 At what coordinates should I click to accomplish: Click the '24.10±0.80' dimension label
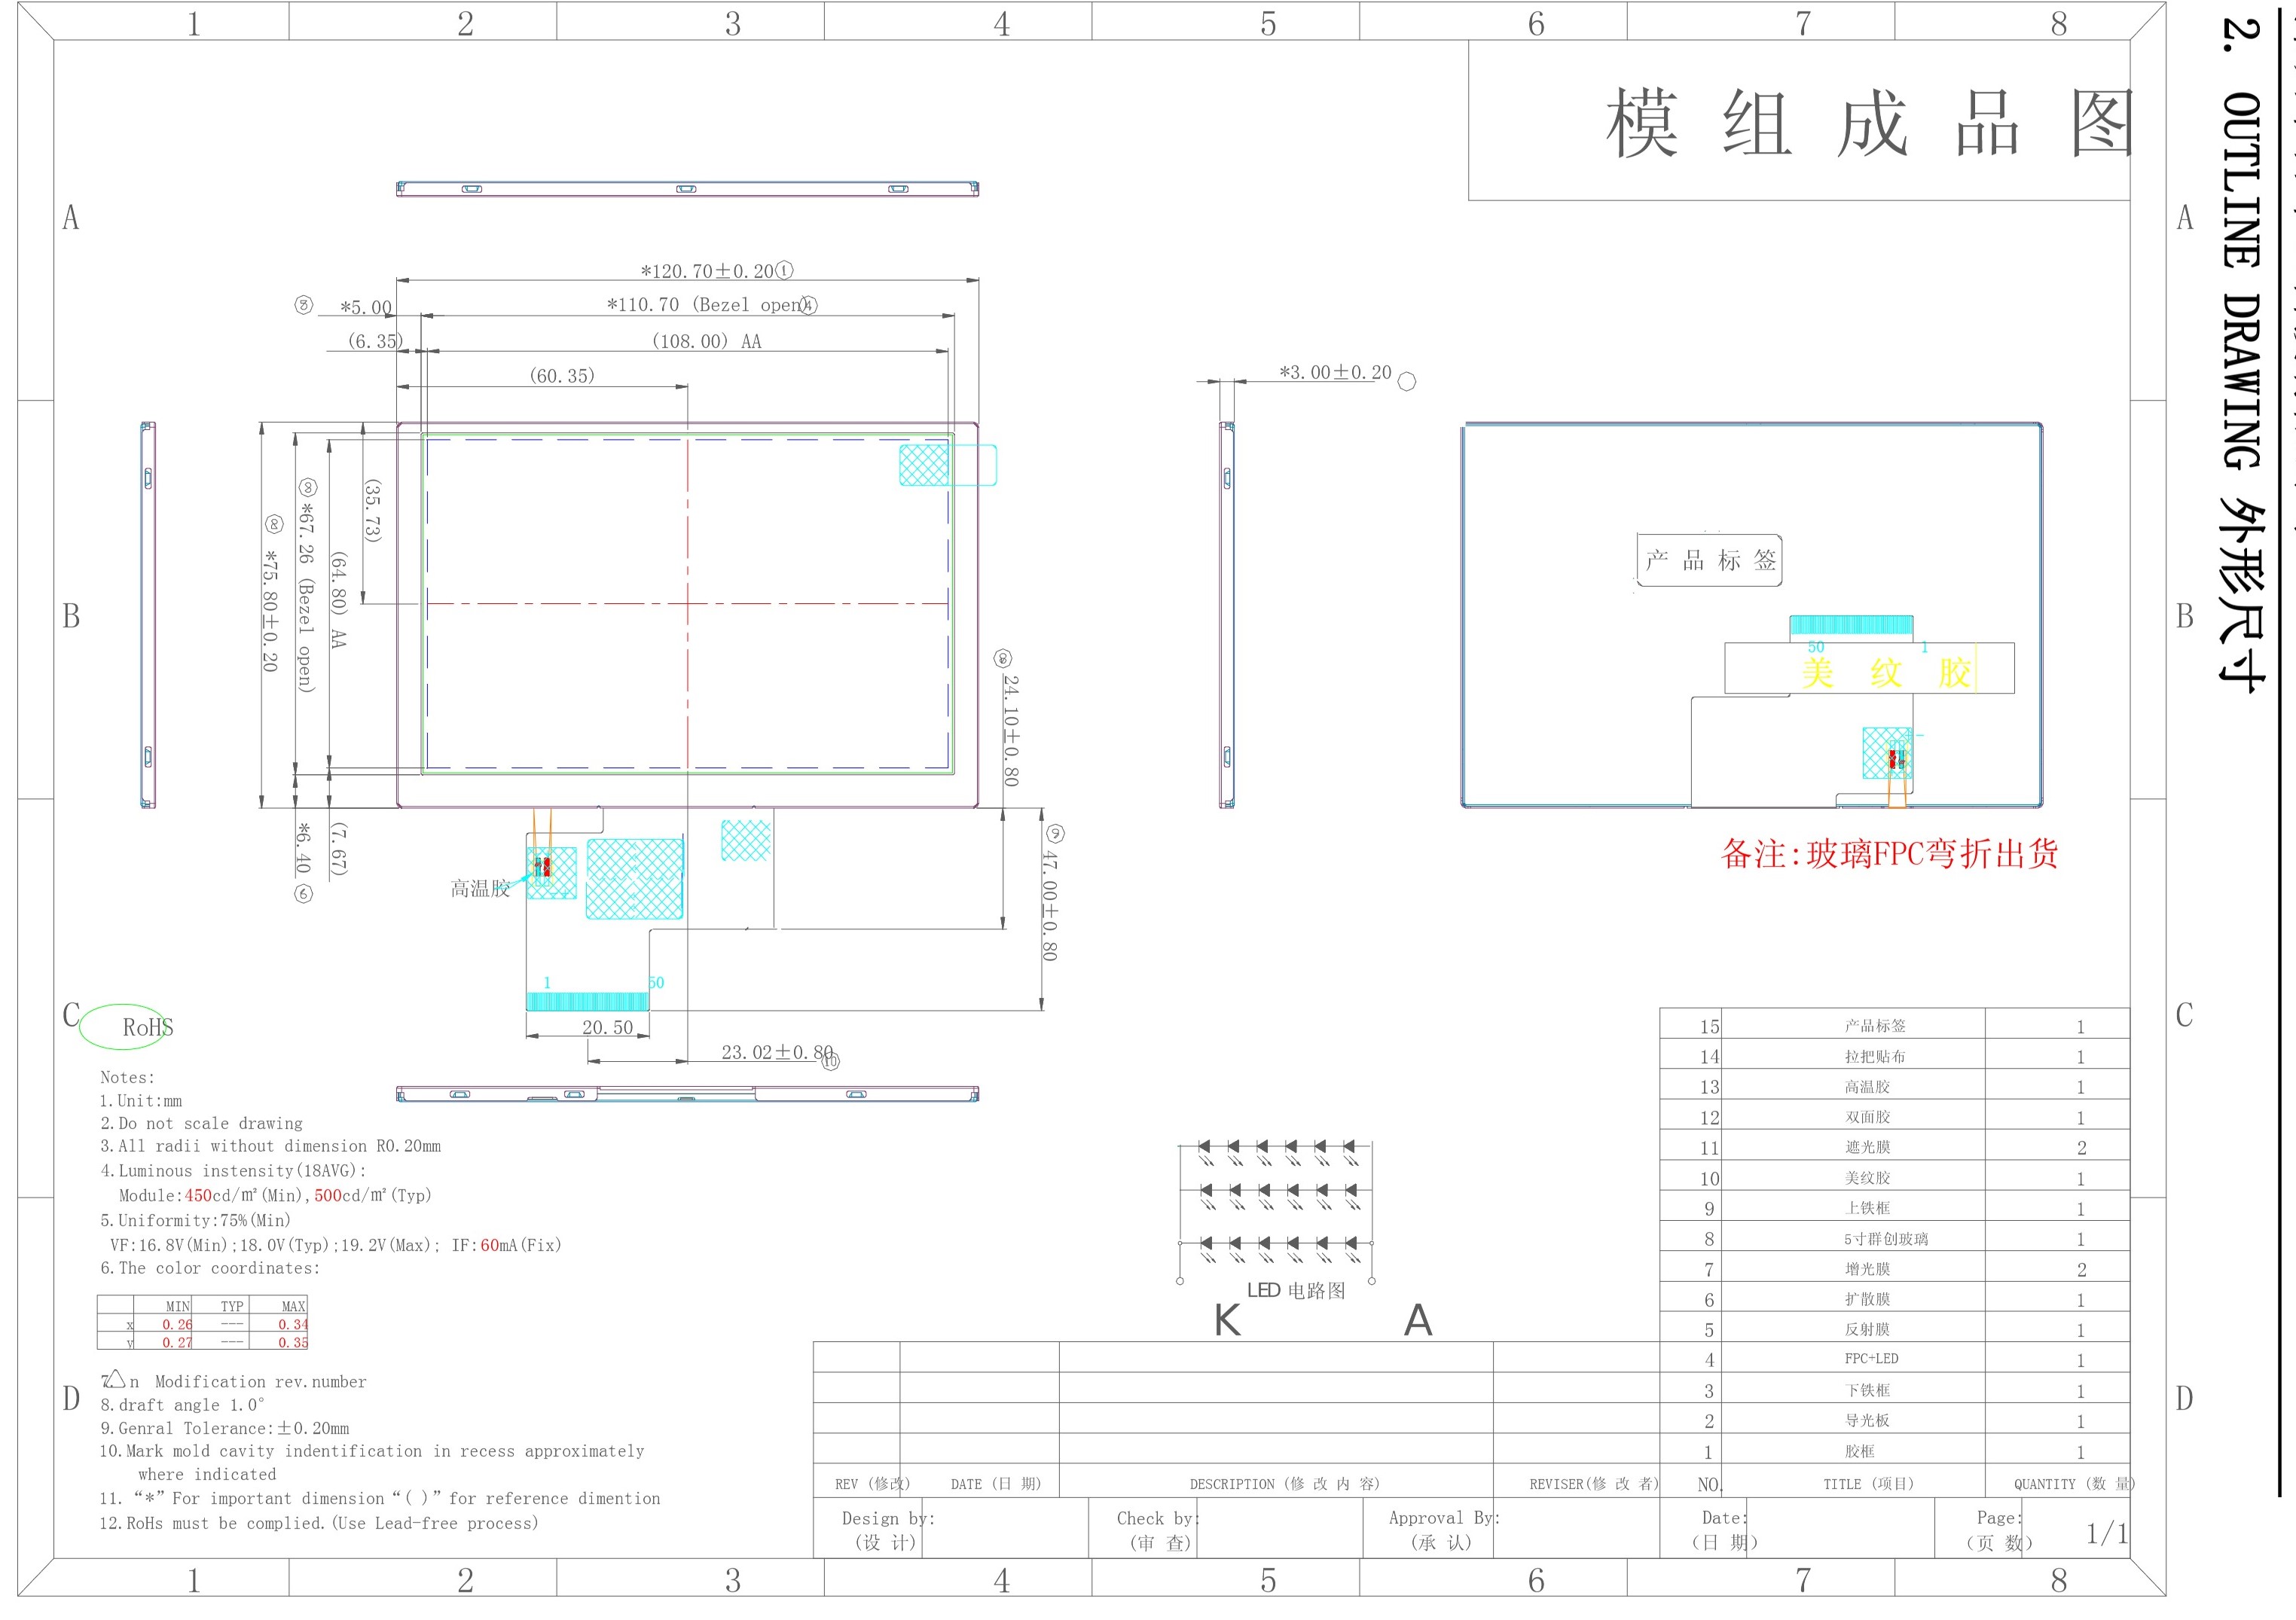point(1011,731)
